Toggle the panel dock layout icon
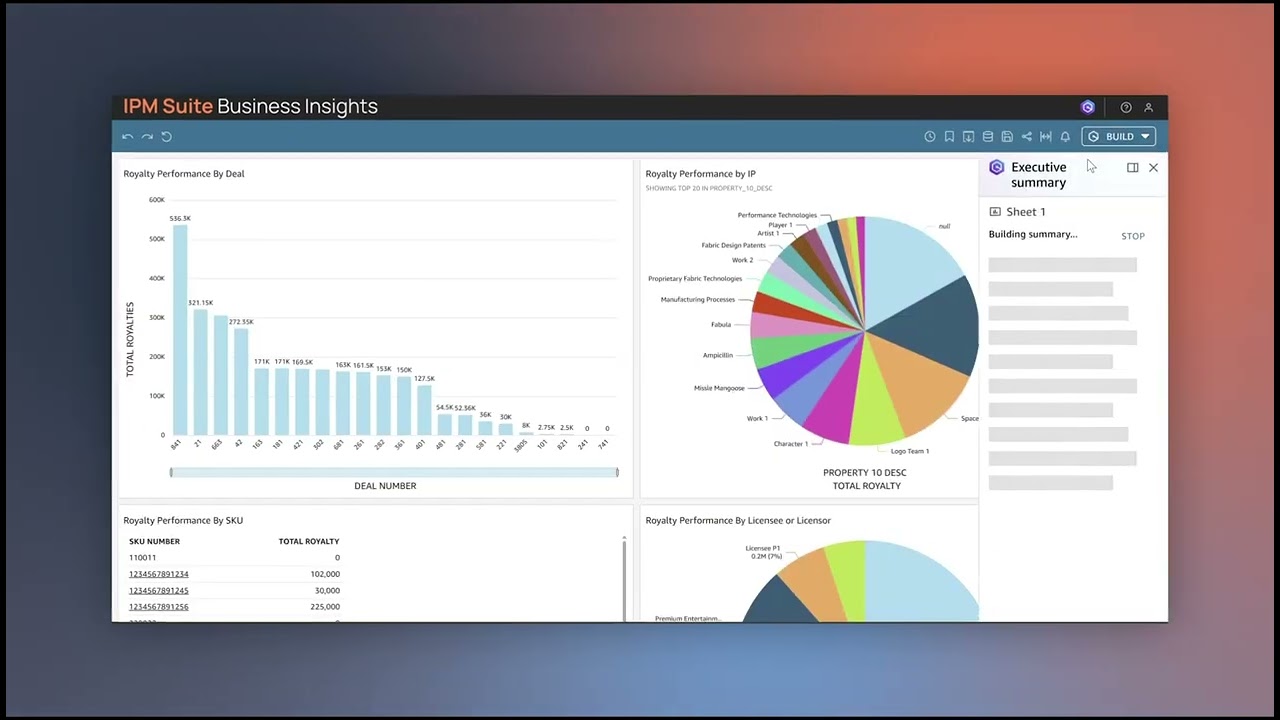This screenshot has width=1280, height=720. [x=1132, y=168]
